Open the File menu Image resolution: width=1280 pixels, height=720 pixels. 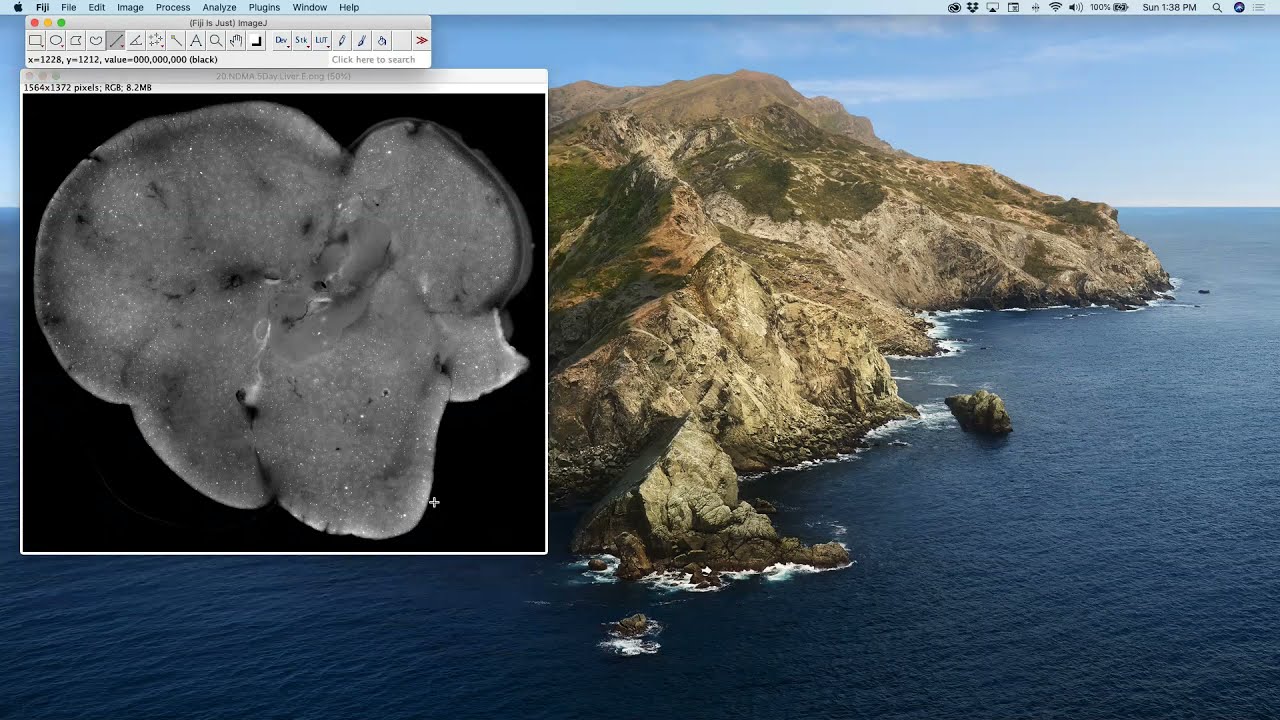tap(69, 7)
